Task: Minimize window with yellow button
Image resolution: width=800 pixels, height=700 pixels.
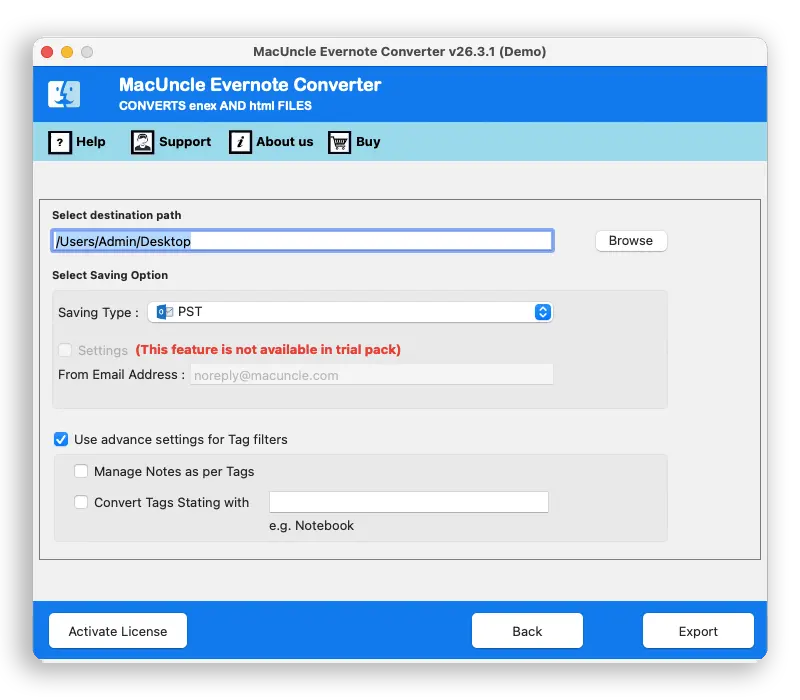Action: [67, 52]
